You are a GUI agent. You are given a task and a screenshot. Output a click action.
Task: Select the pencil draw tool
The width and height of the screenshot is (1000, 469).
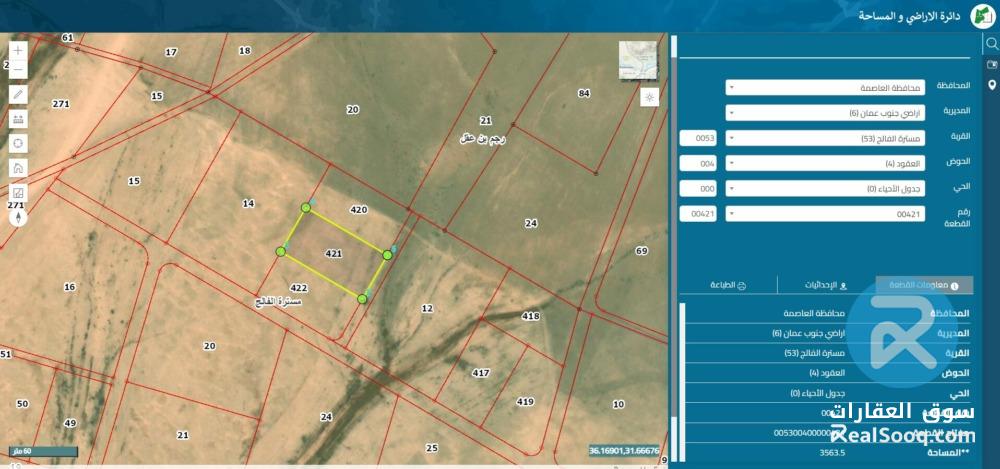point(18,94)
